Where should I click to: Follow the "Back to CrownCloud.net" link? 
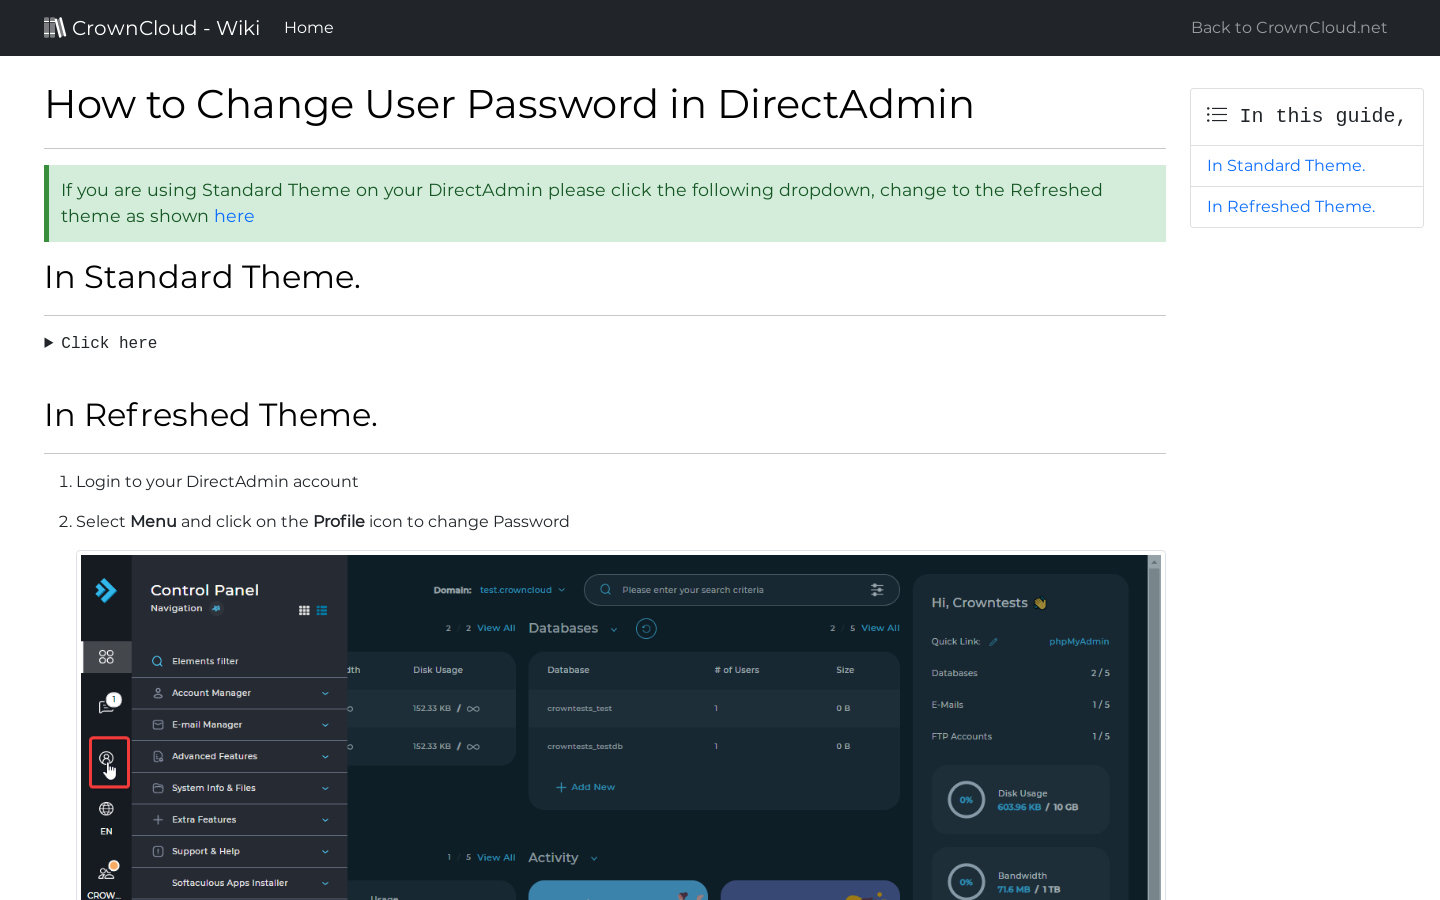pyautogui.click(x=1289, y=28)
